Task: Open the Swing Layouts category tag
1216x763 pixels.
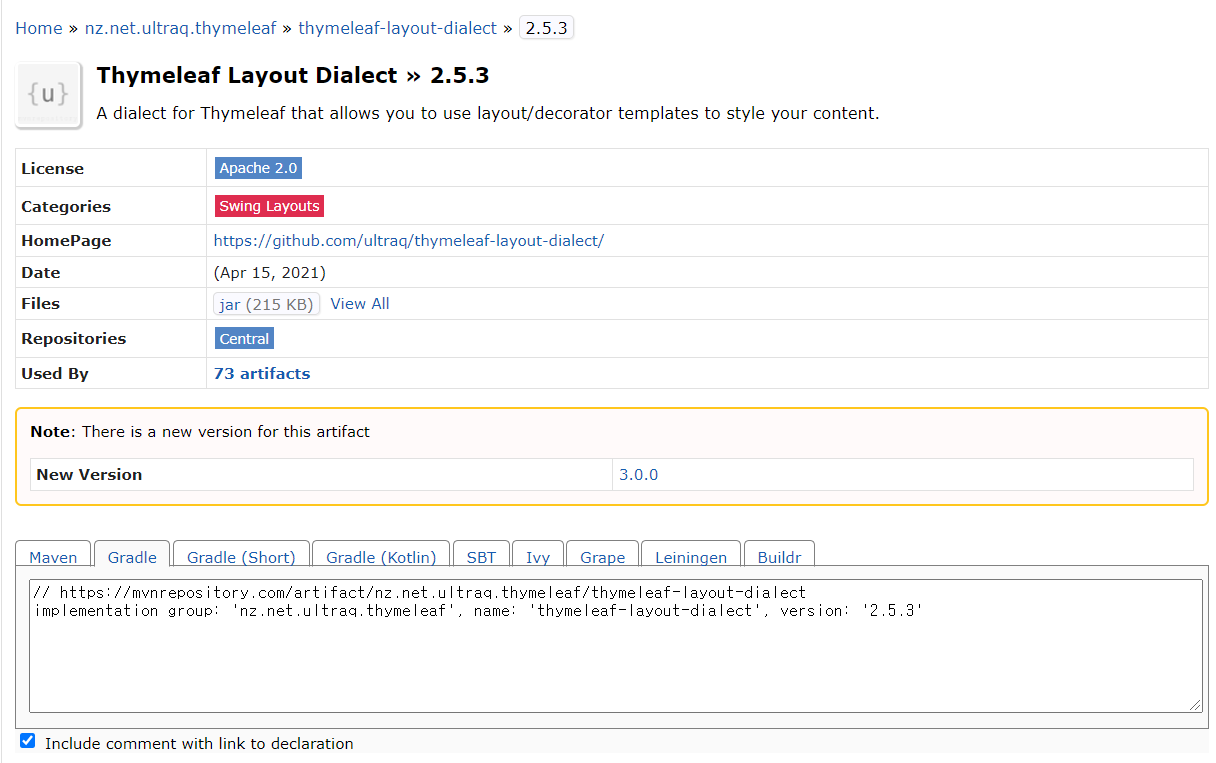Action: (x=270, y=206)
